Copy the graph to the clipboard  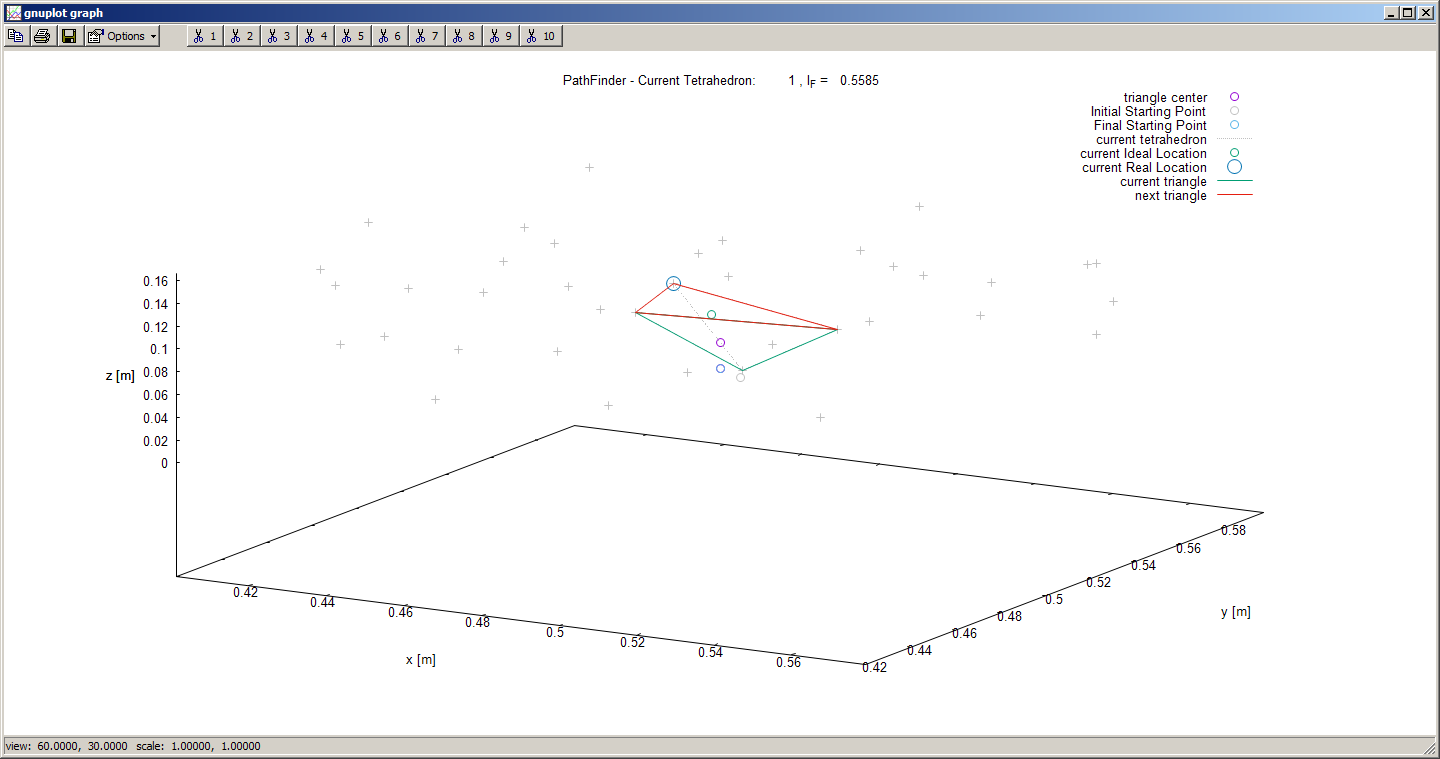click(15, 35)
